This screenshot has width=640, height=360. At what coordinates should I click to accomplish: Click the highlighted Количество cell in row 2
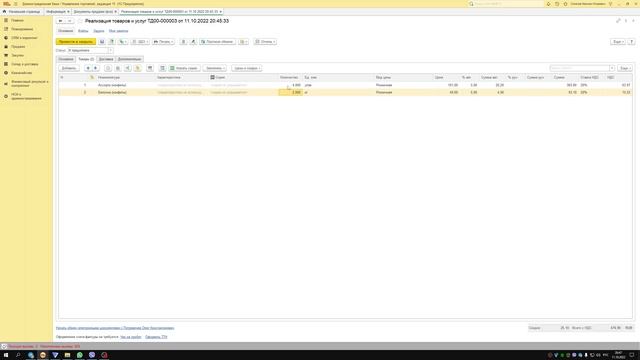[290, 92]
